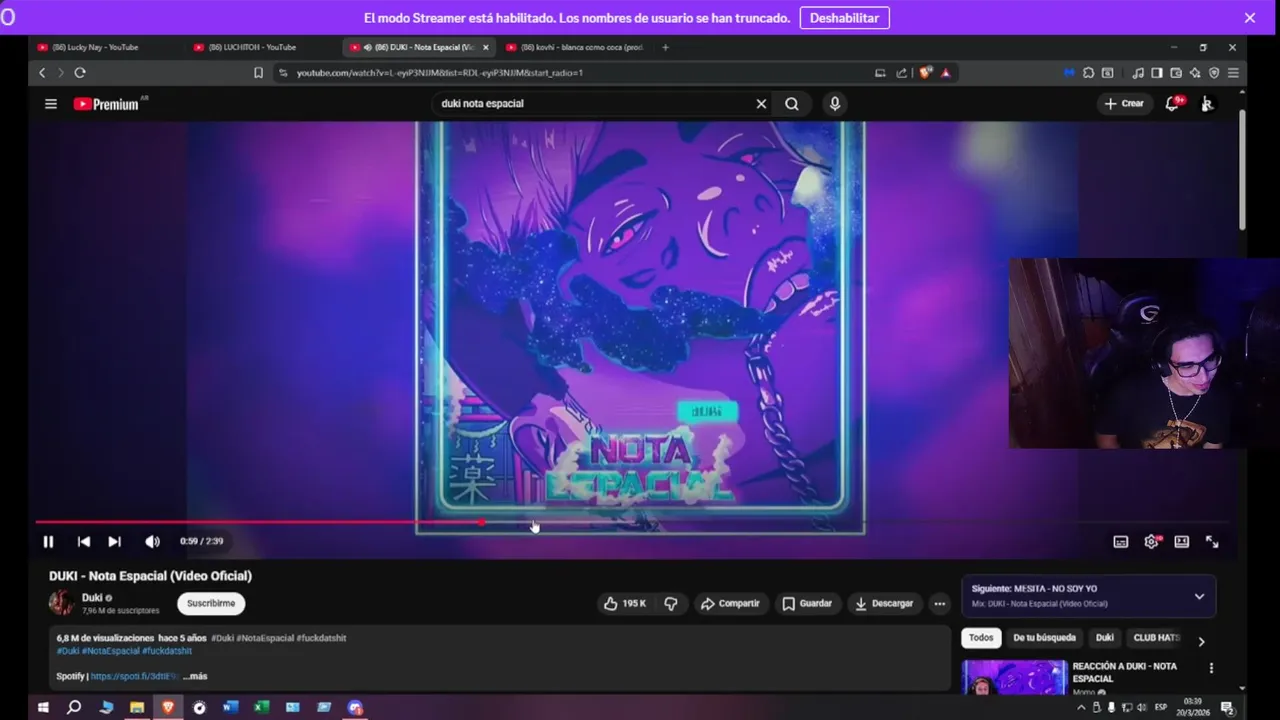Like the video with 195 K thumbs up

tap(625, 603)
